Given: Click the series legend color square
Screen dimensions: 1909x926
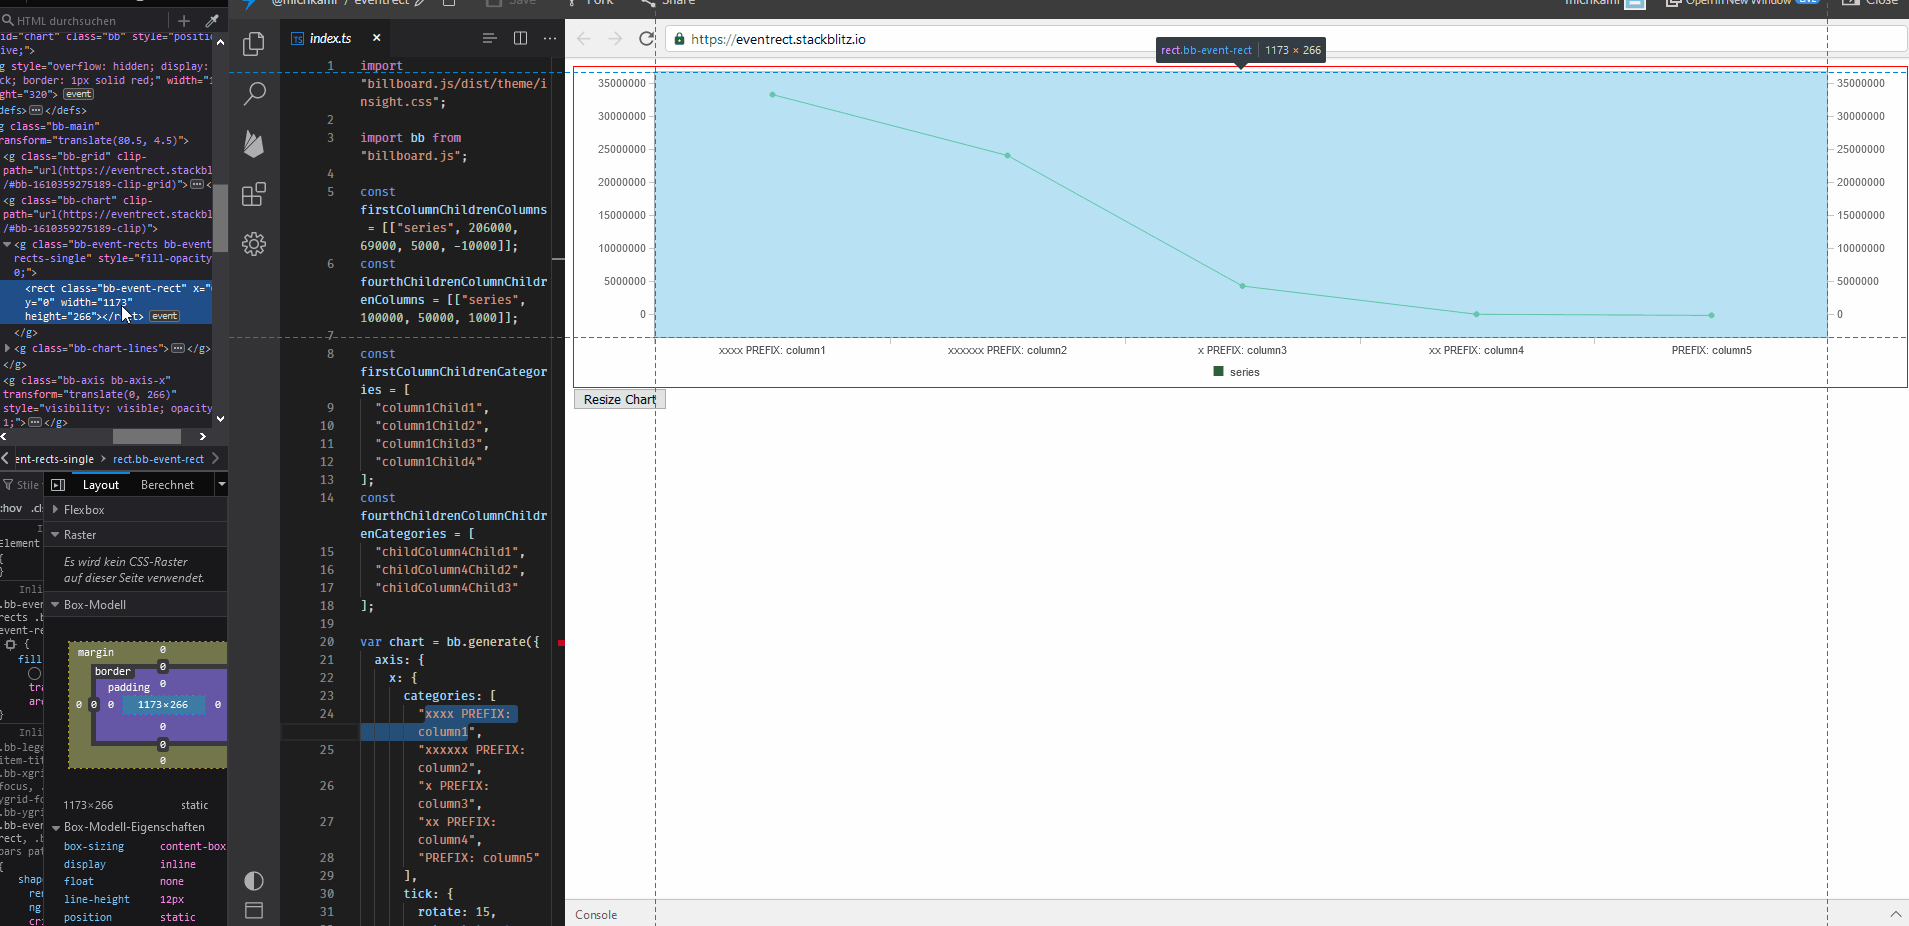Looking at the screenshot, I should point(1218,371).
